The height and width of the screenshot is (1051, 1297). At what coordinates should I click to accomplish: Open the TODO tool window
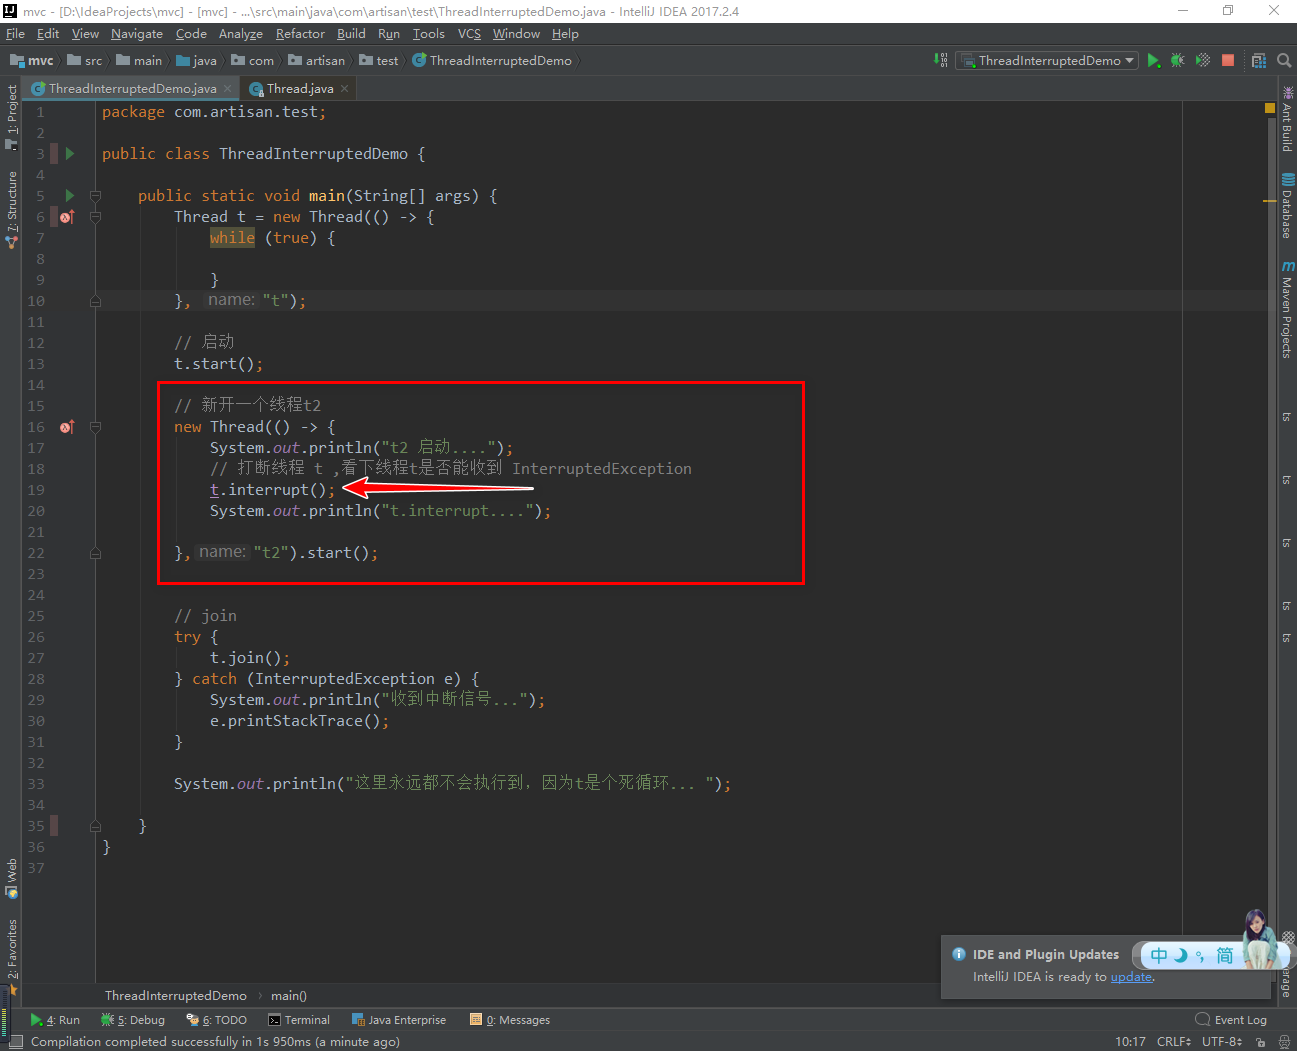(217, 1020)
